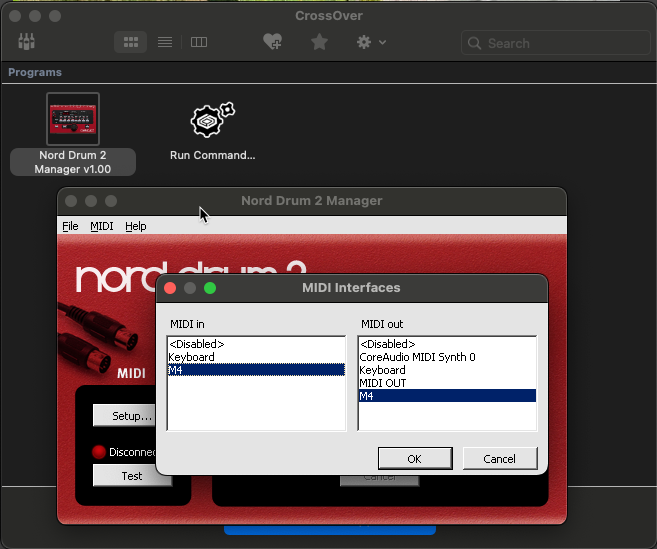This screenshot has width=657, height=549.
Task: Open the Help menu in Nord Drum 2 Manager
Action: tap(136, 226)
